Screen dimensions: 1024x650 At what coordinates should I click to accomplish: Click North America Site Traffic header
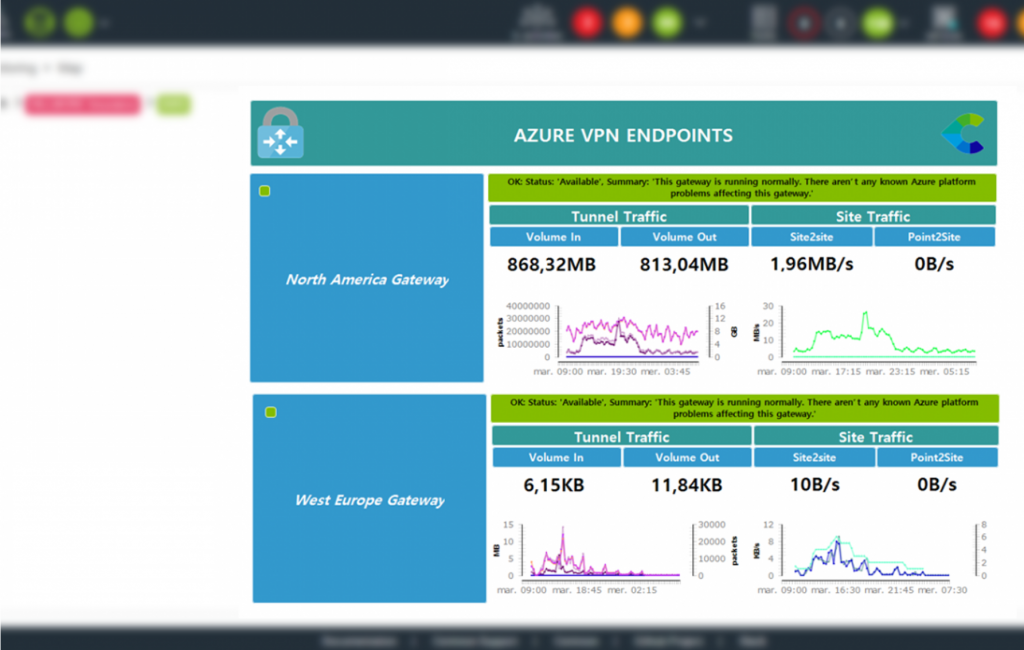coord(873,216)
